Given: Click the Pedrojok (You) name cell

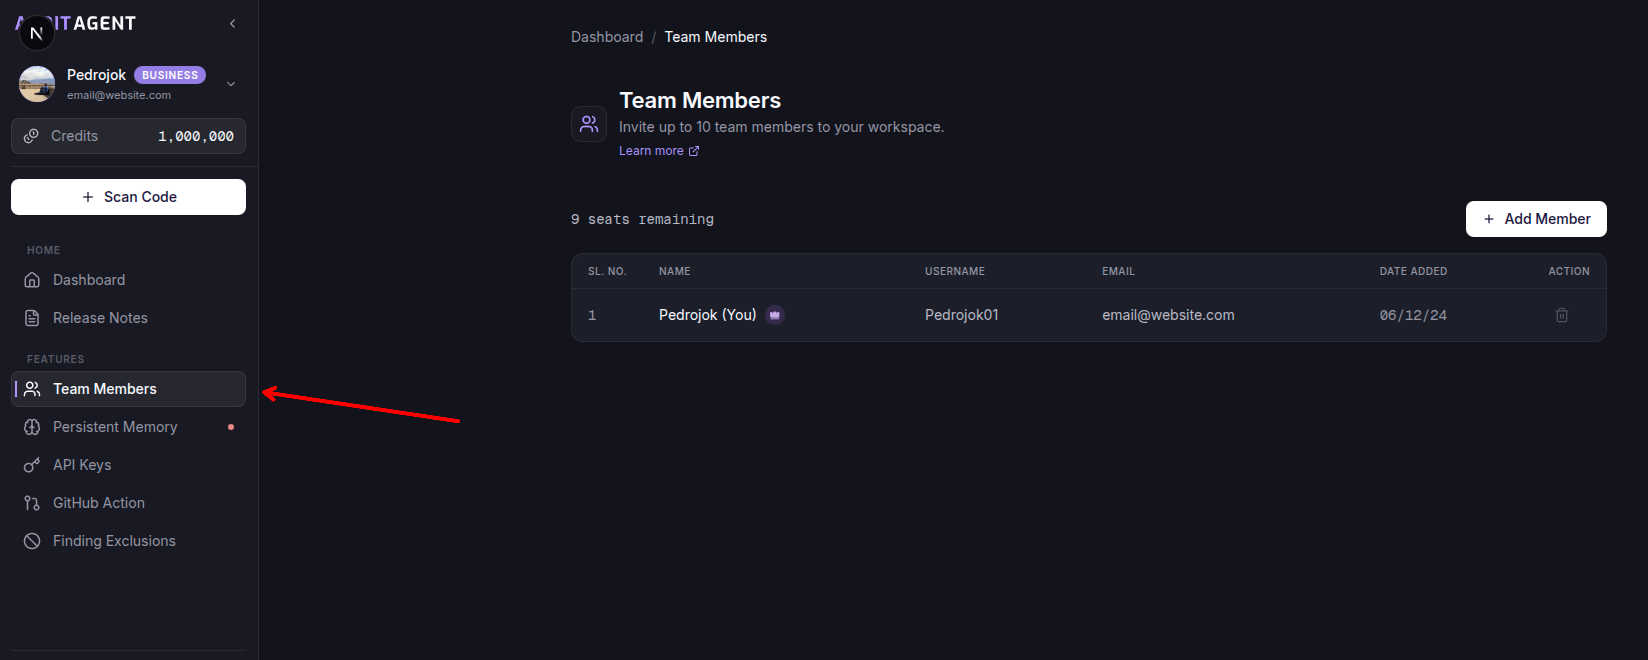Looking at the screenshot, I should click(707, 315).
